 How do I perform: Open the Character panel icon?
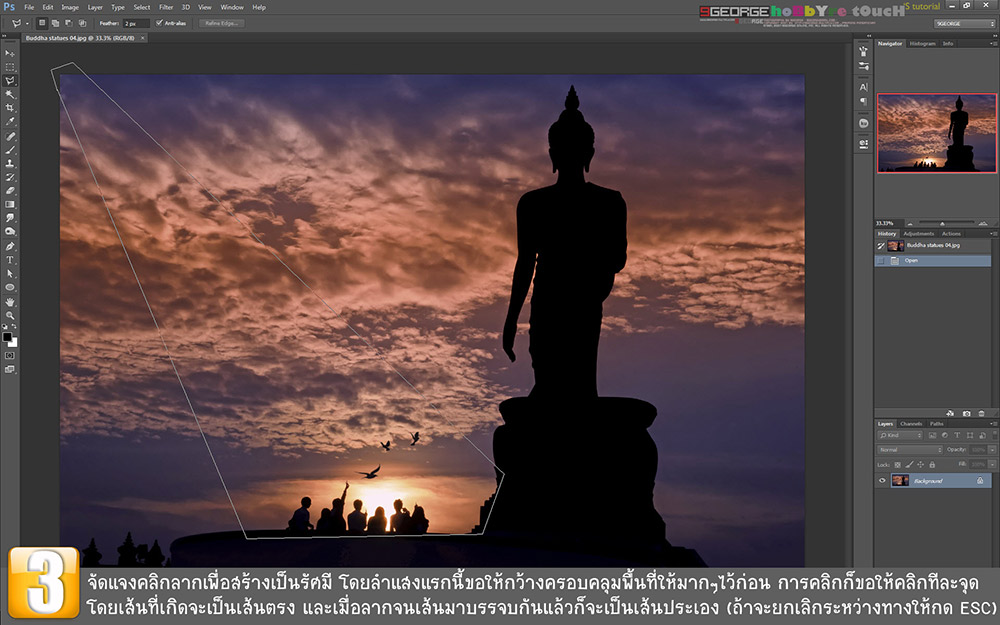864,87
